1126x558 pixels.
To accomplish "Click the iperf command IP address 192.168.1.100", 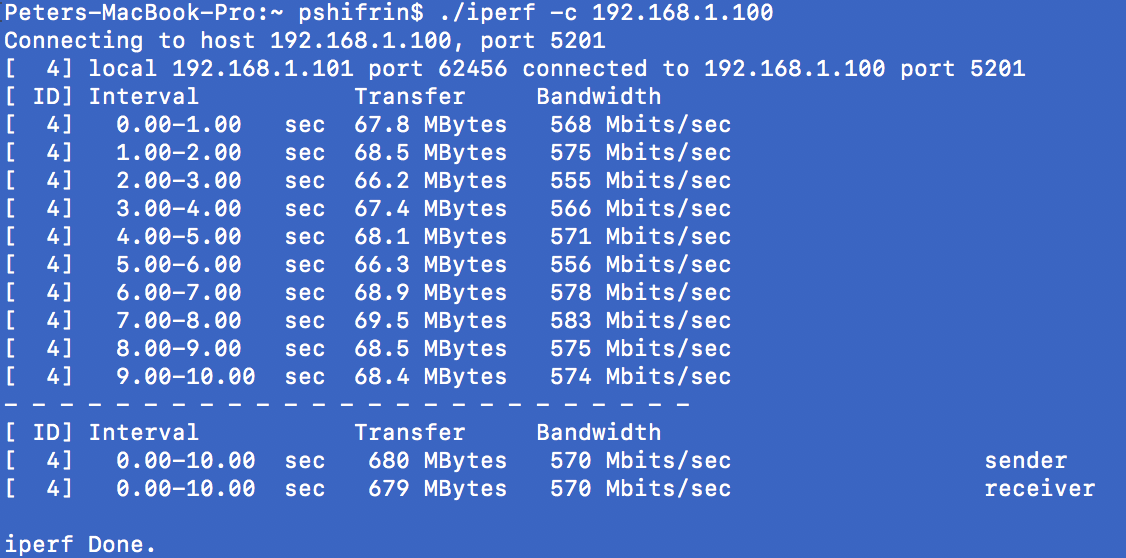I will 682,13.
